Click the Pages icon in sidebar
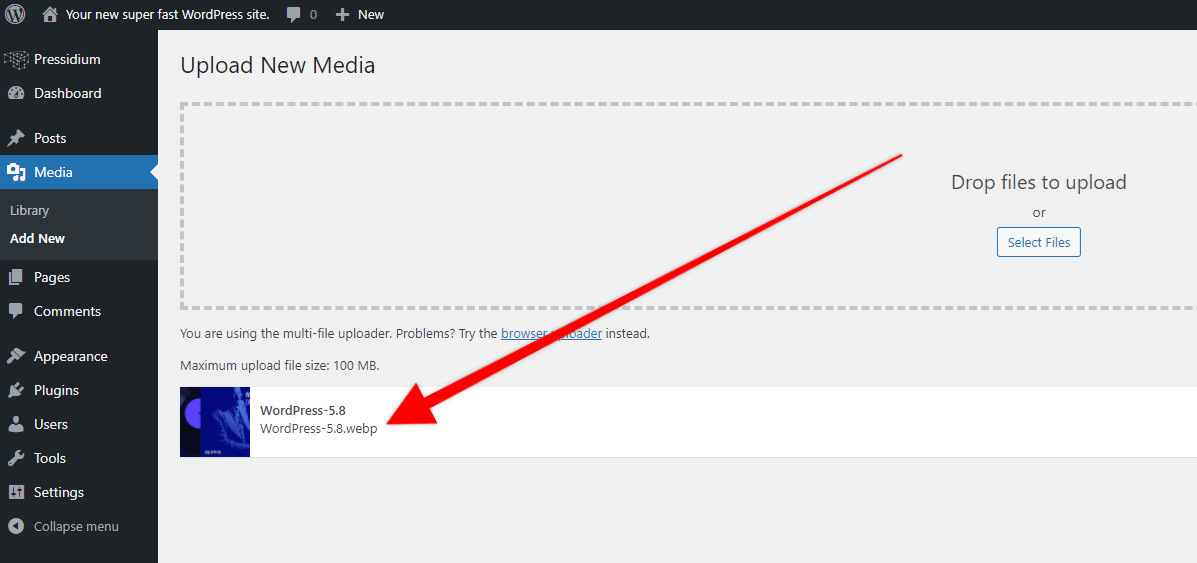Viewport: 1197px width, 563px height. pos(16,277)
